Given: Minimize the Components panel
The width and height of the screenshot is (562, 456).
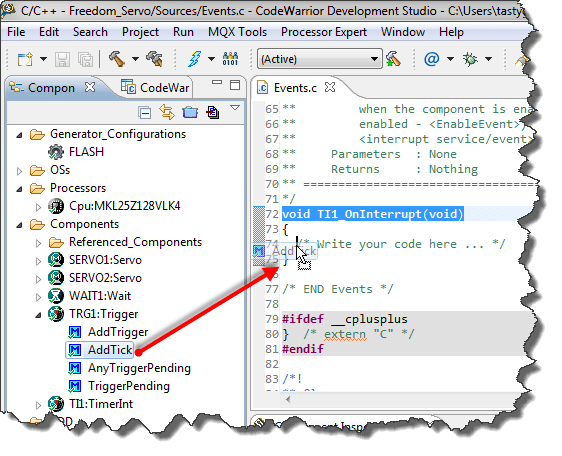Looking at the screenshot, I should click(217, 82).
